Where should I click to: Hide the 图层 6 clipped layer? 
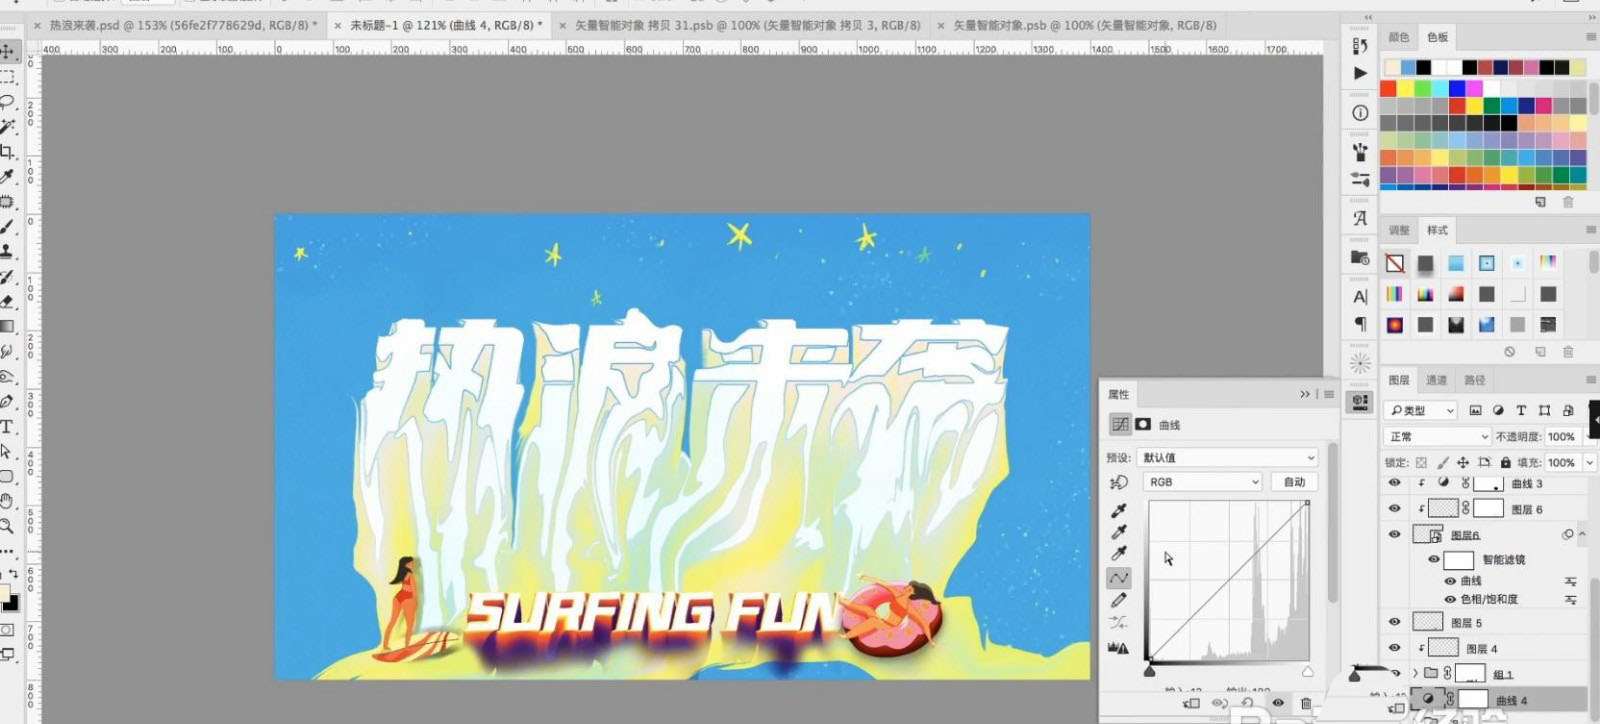pyautogui.click(x=1395, y=508)
